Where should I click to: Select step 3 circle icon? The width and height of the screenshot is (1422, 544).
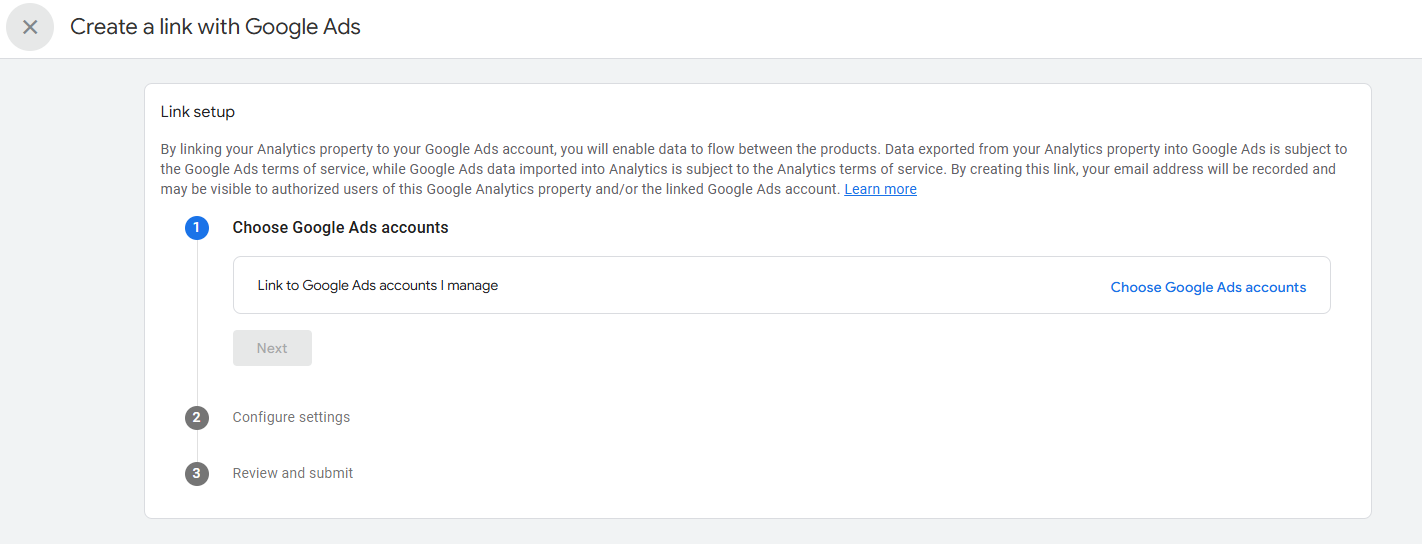pos(197,473)
